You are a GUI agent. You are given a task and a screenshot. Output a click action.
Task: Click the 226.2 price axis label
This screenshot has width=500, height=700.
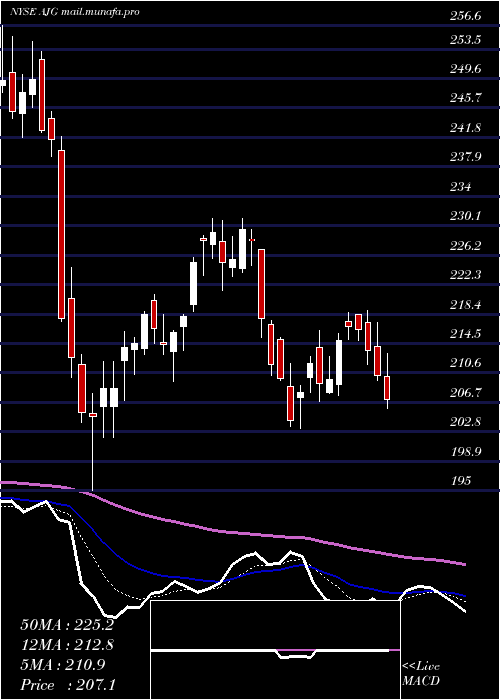tap(466, 246)
